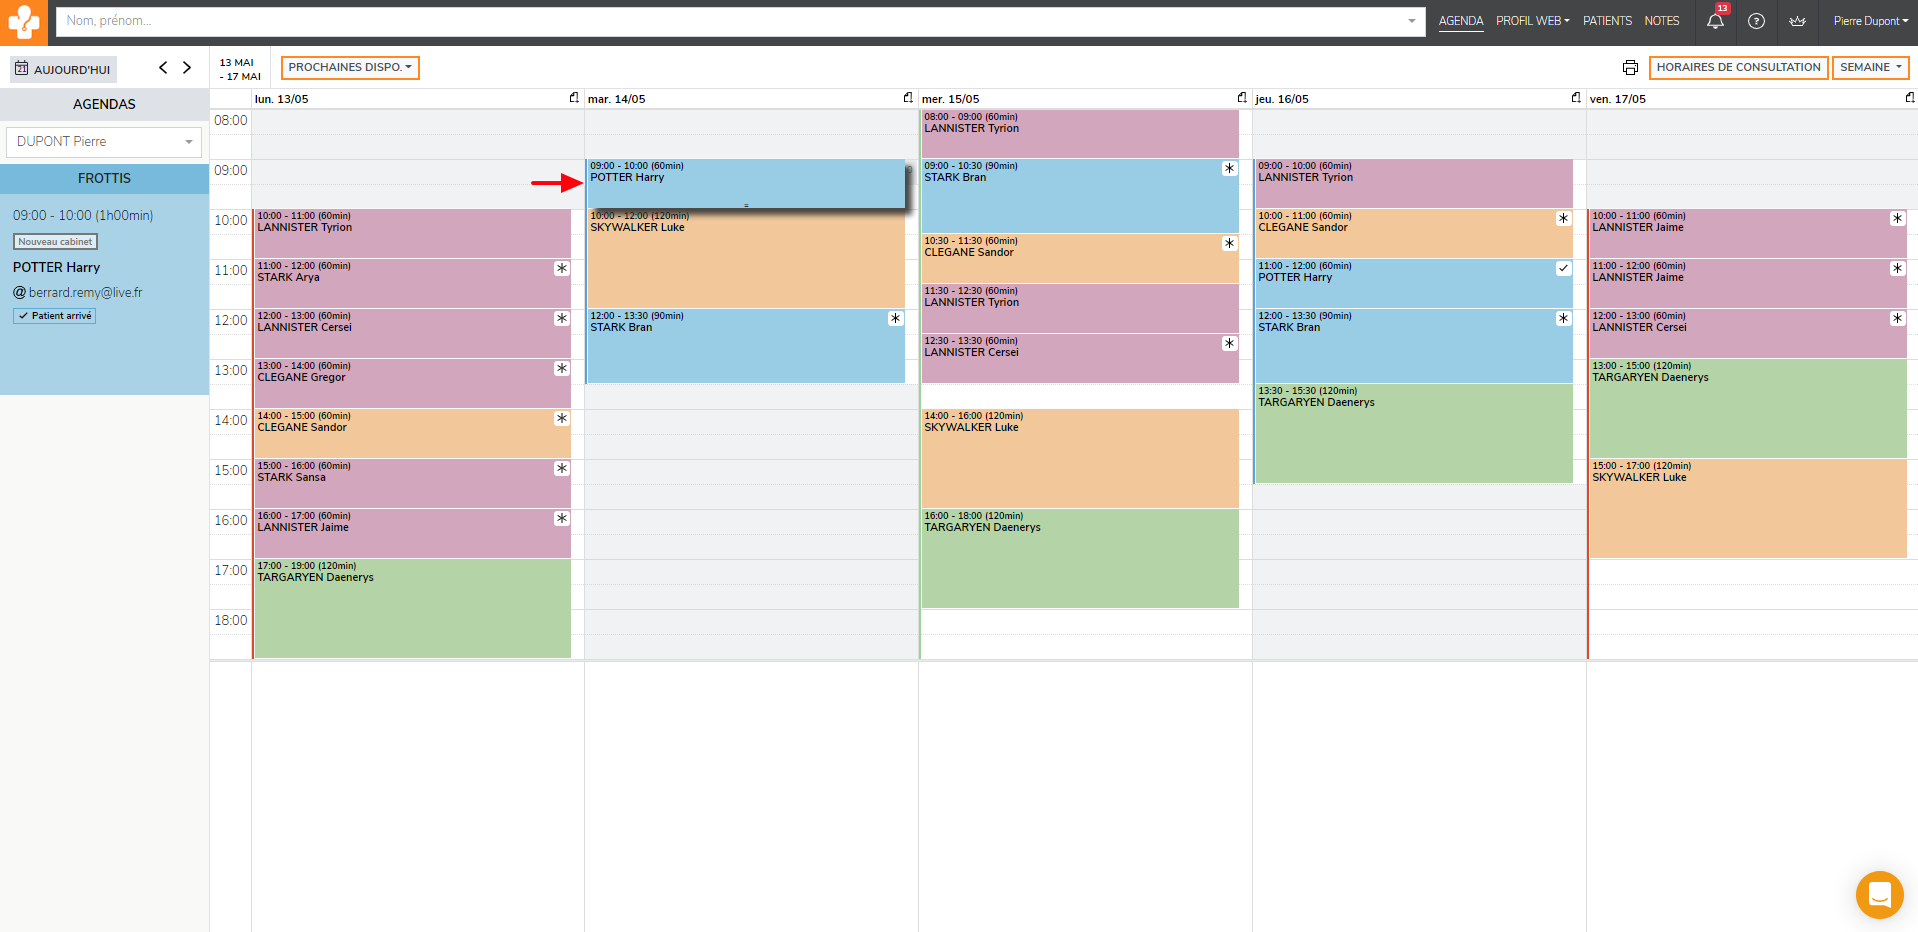This screenshot has width=1918, height=932.
Task: Click the orange logo in top-left corner
Action: (23, 22)
